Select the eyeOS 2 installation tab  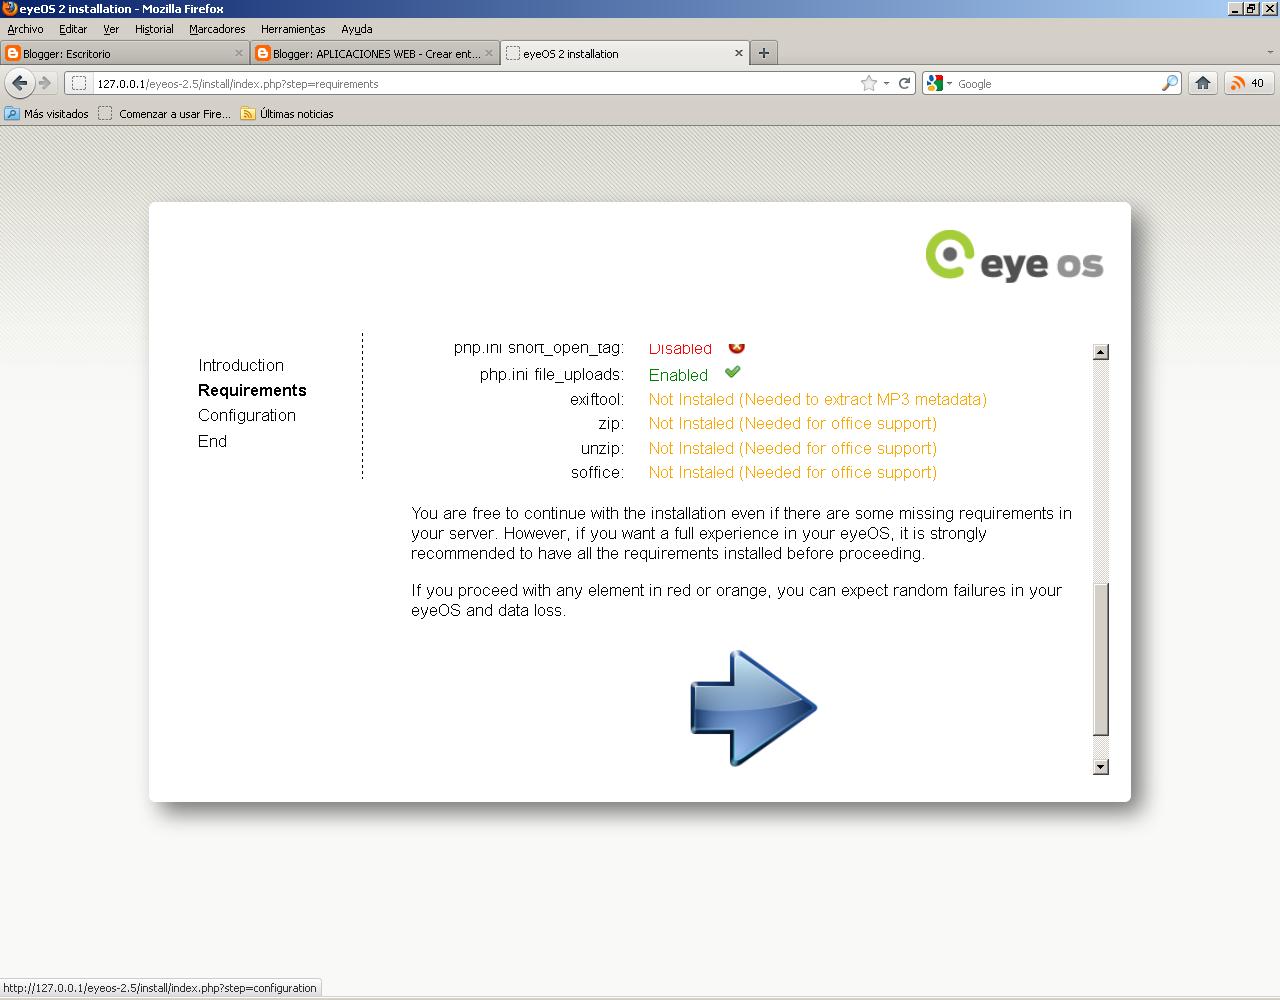(x=625, y=53)
